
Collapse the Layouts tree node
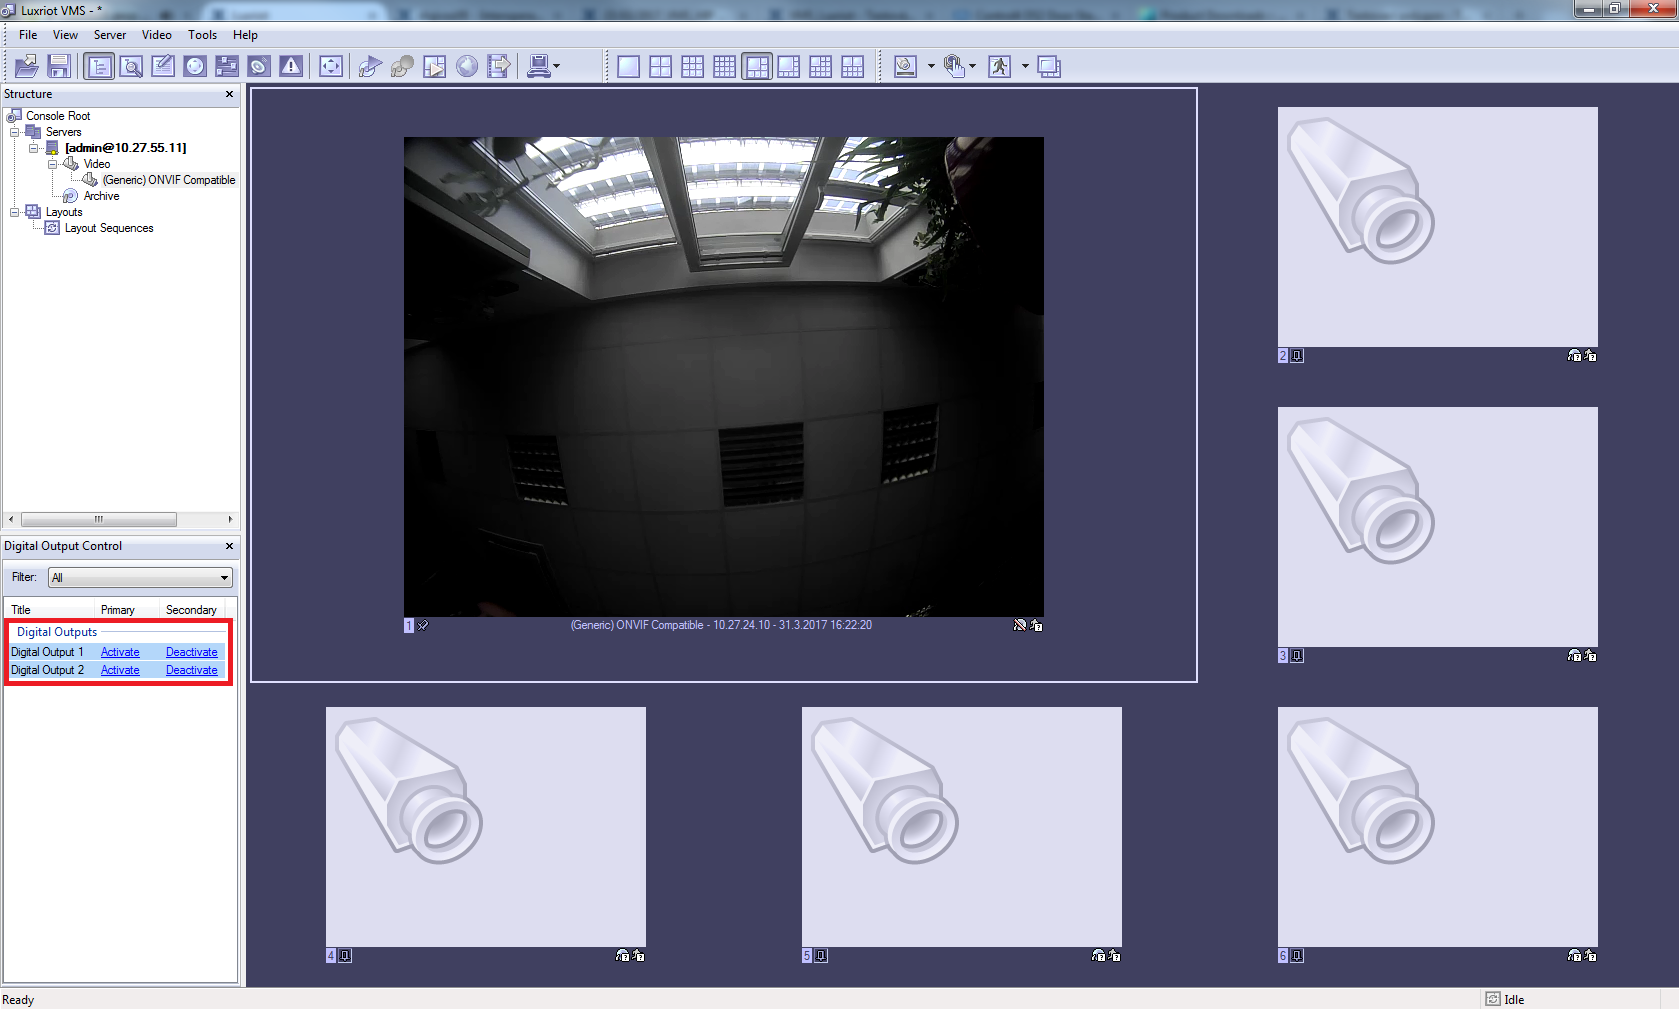point(15,212)
